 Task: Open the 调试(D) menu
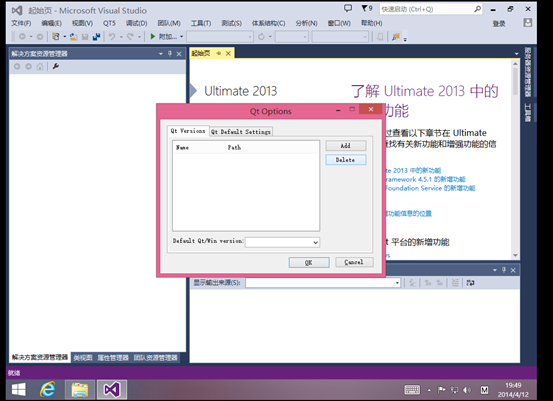[x=136, y=23]
